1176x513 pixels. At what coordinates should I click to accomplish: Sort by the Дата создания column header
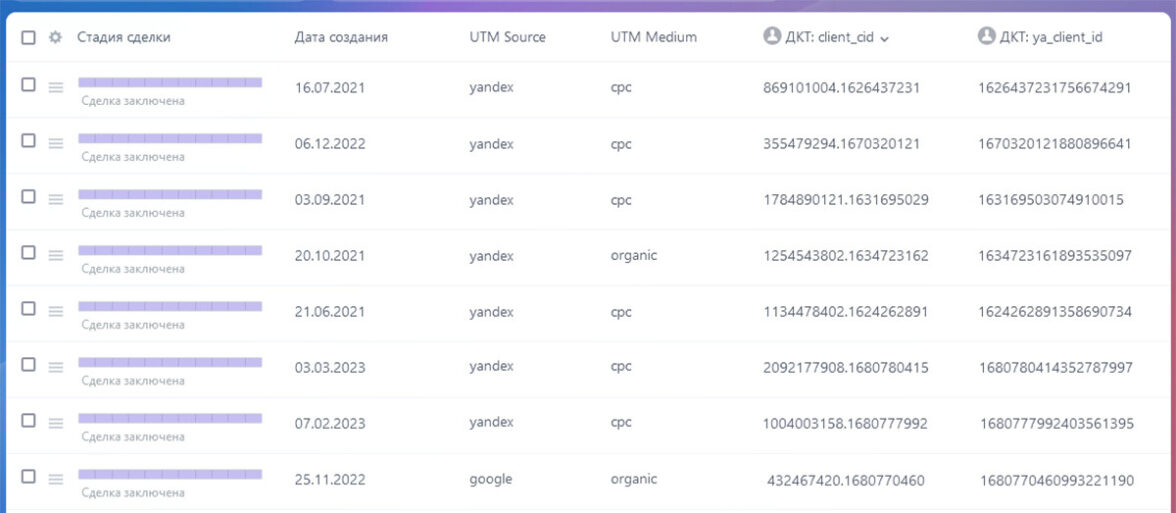(341, 37)
